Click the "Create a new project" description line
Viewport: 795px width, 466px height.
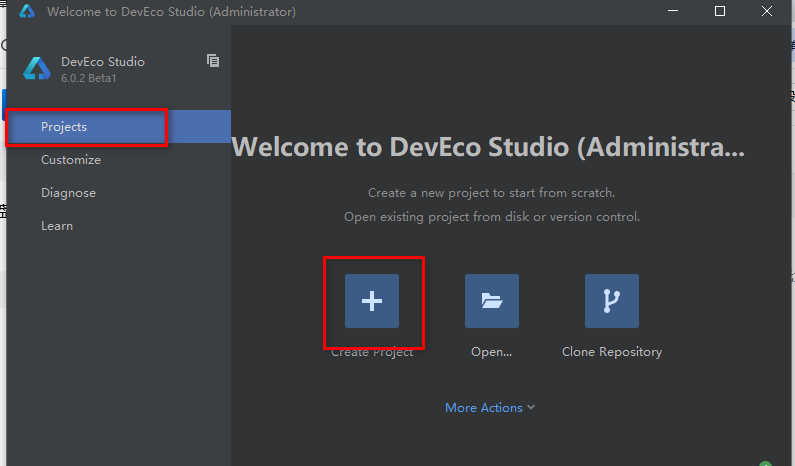point(491,193)
